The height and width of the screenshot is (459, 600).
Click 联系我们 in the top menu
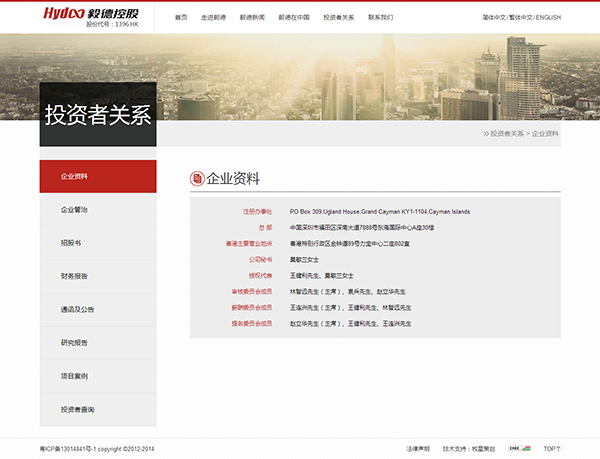coord(381,17)
